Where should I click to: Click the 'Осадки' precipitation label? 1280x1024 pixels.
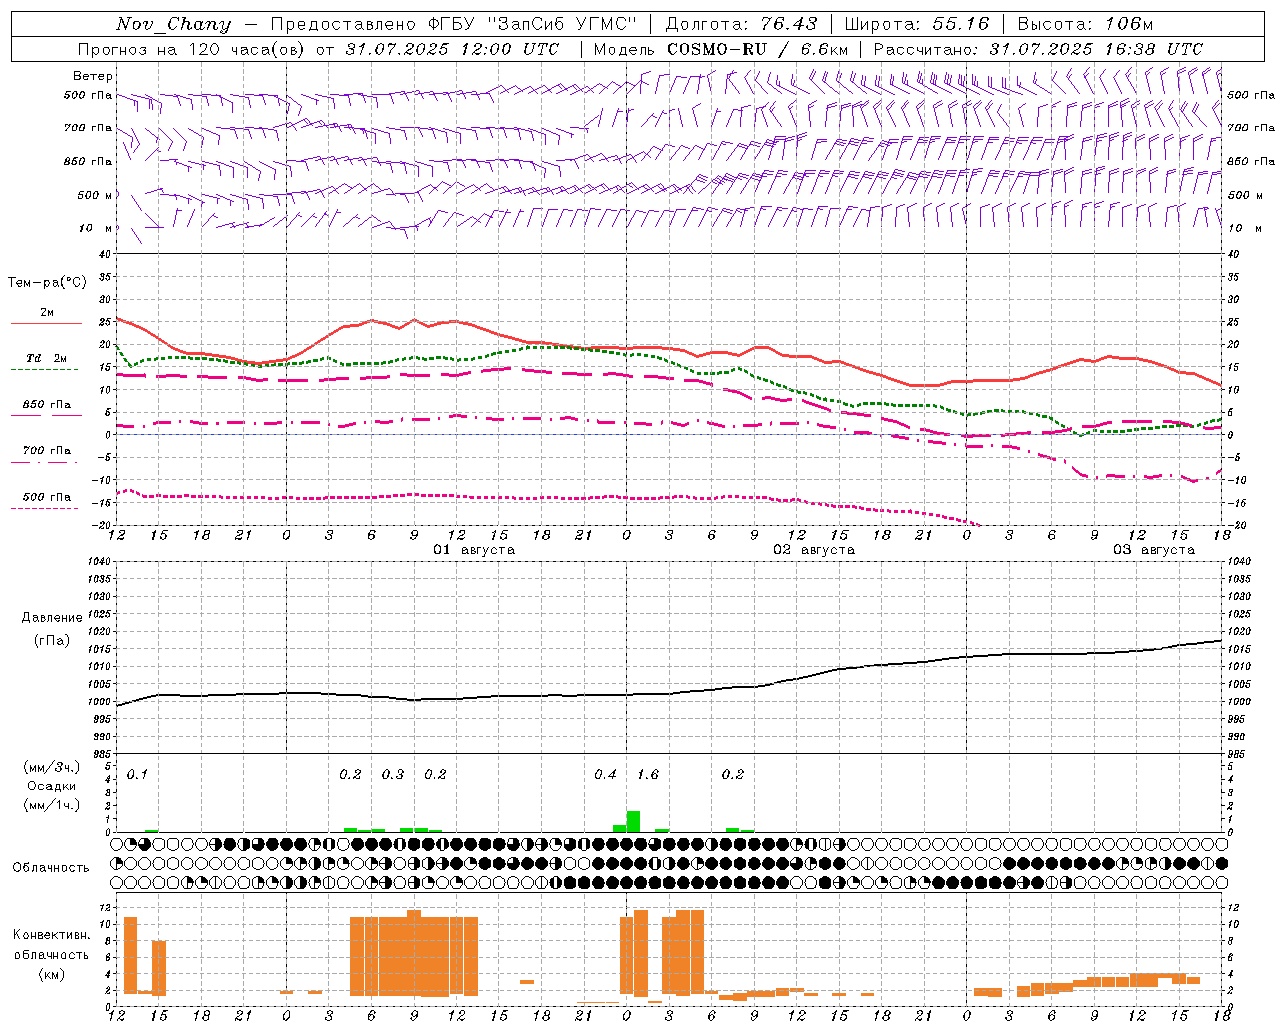(51, 786)
